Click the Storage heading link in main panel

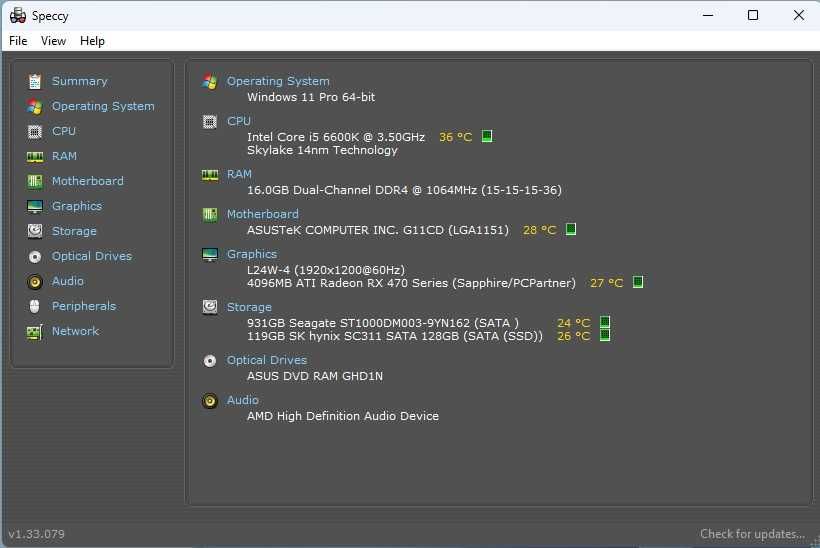coord(249,307)
